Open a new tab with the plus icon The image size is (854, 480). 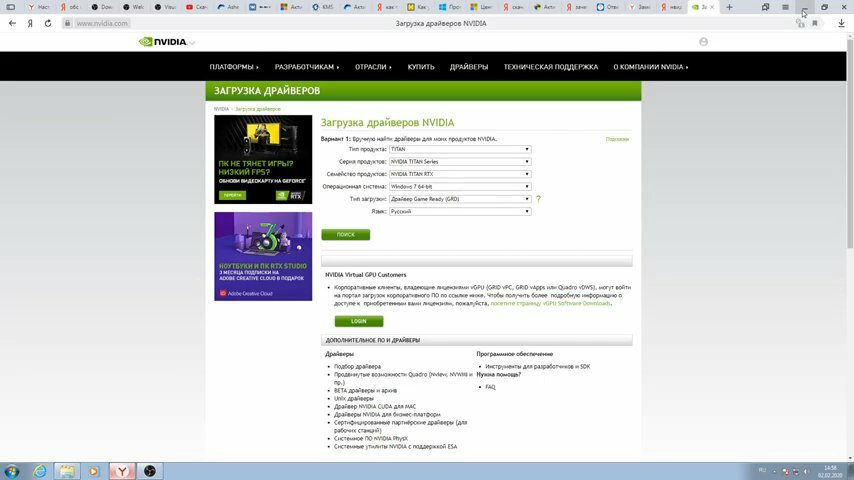pyautogui.click(x=729, y=7)
